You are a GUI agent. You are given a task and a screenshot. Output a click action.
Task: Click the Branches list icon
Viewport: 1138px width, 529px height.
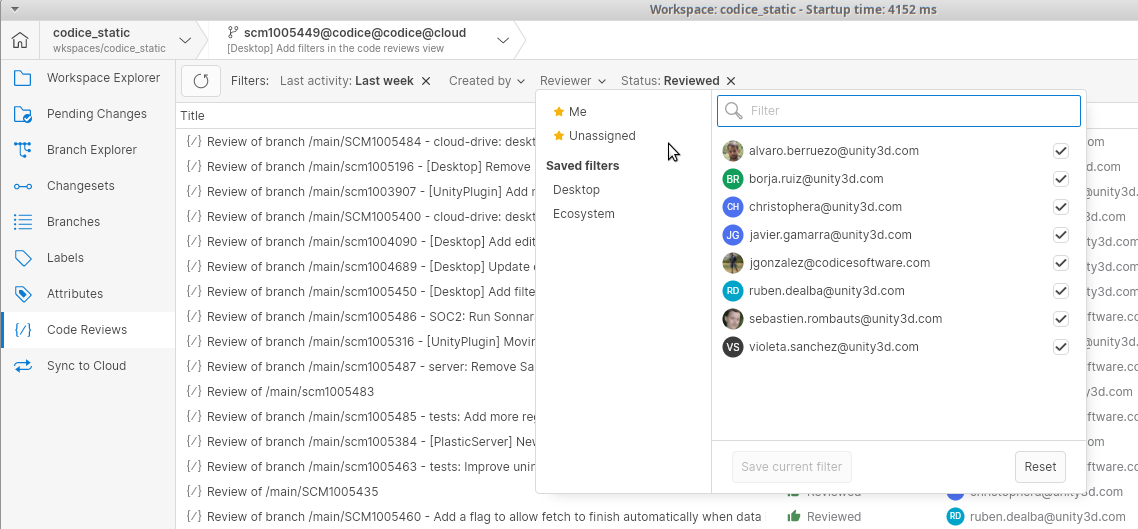(x=22, y=222)
